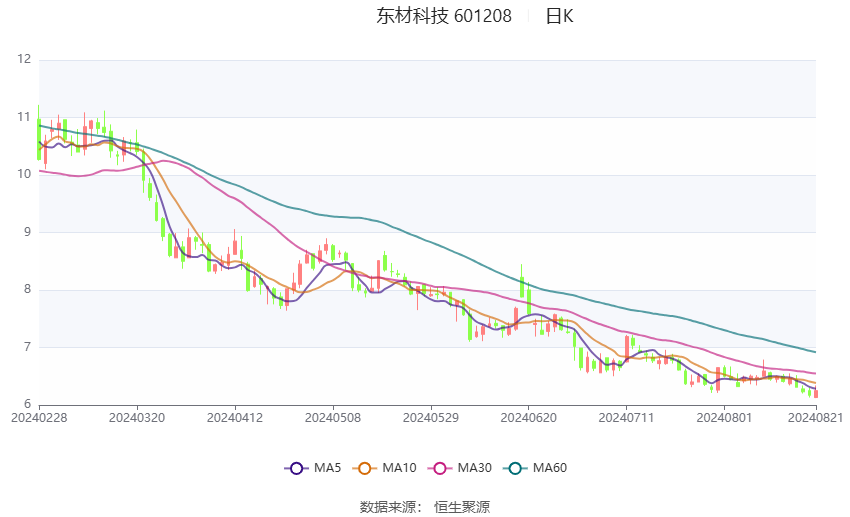Click the 日K label in the title
Screen dimensions: 850x517
559,16
